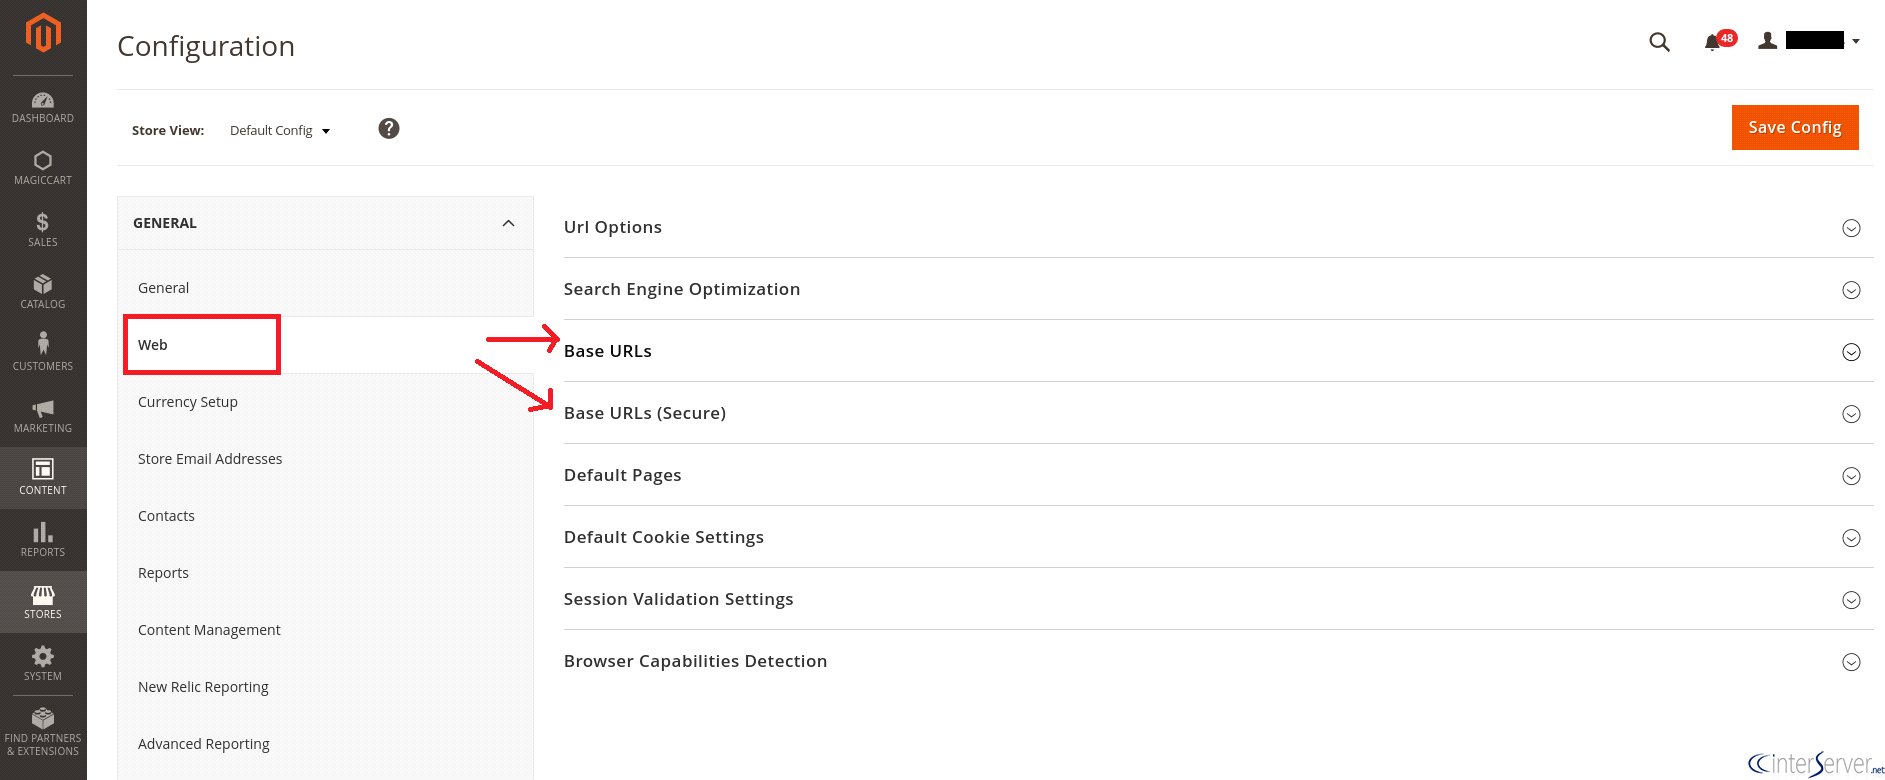Collapse the GENERAL section

(x=325, y=223)
